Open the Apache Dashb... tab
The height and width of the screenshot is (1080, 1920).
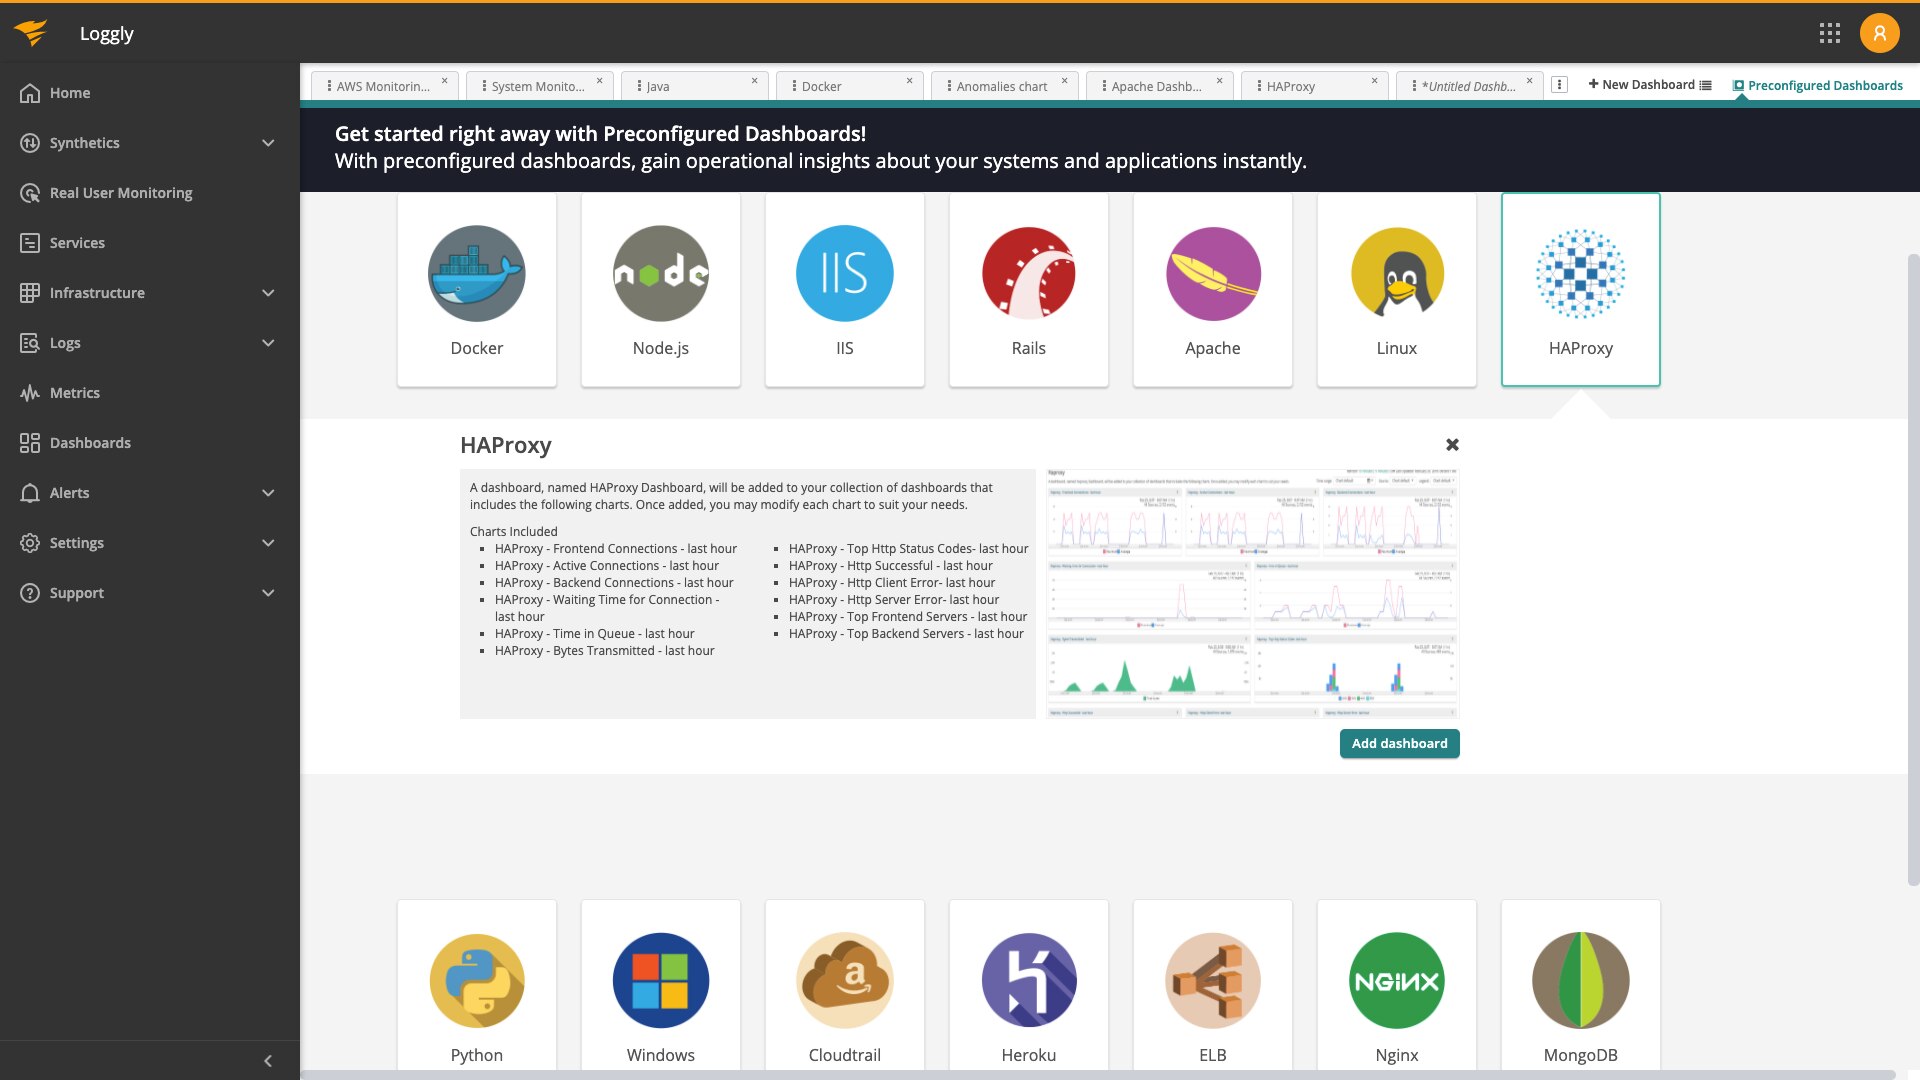1156,86
